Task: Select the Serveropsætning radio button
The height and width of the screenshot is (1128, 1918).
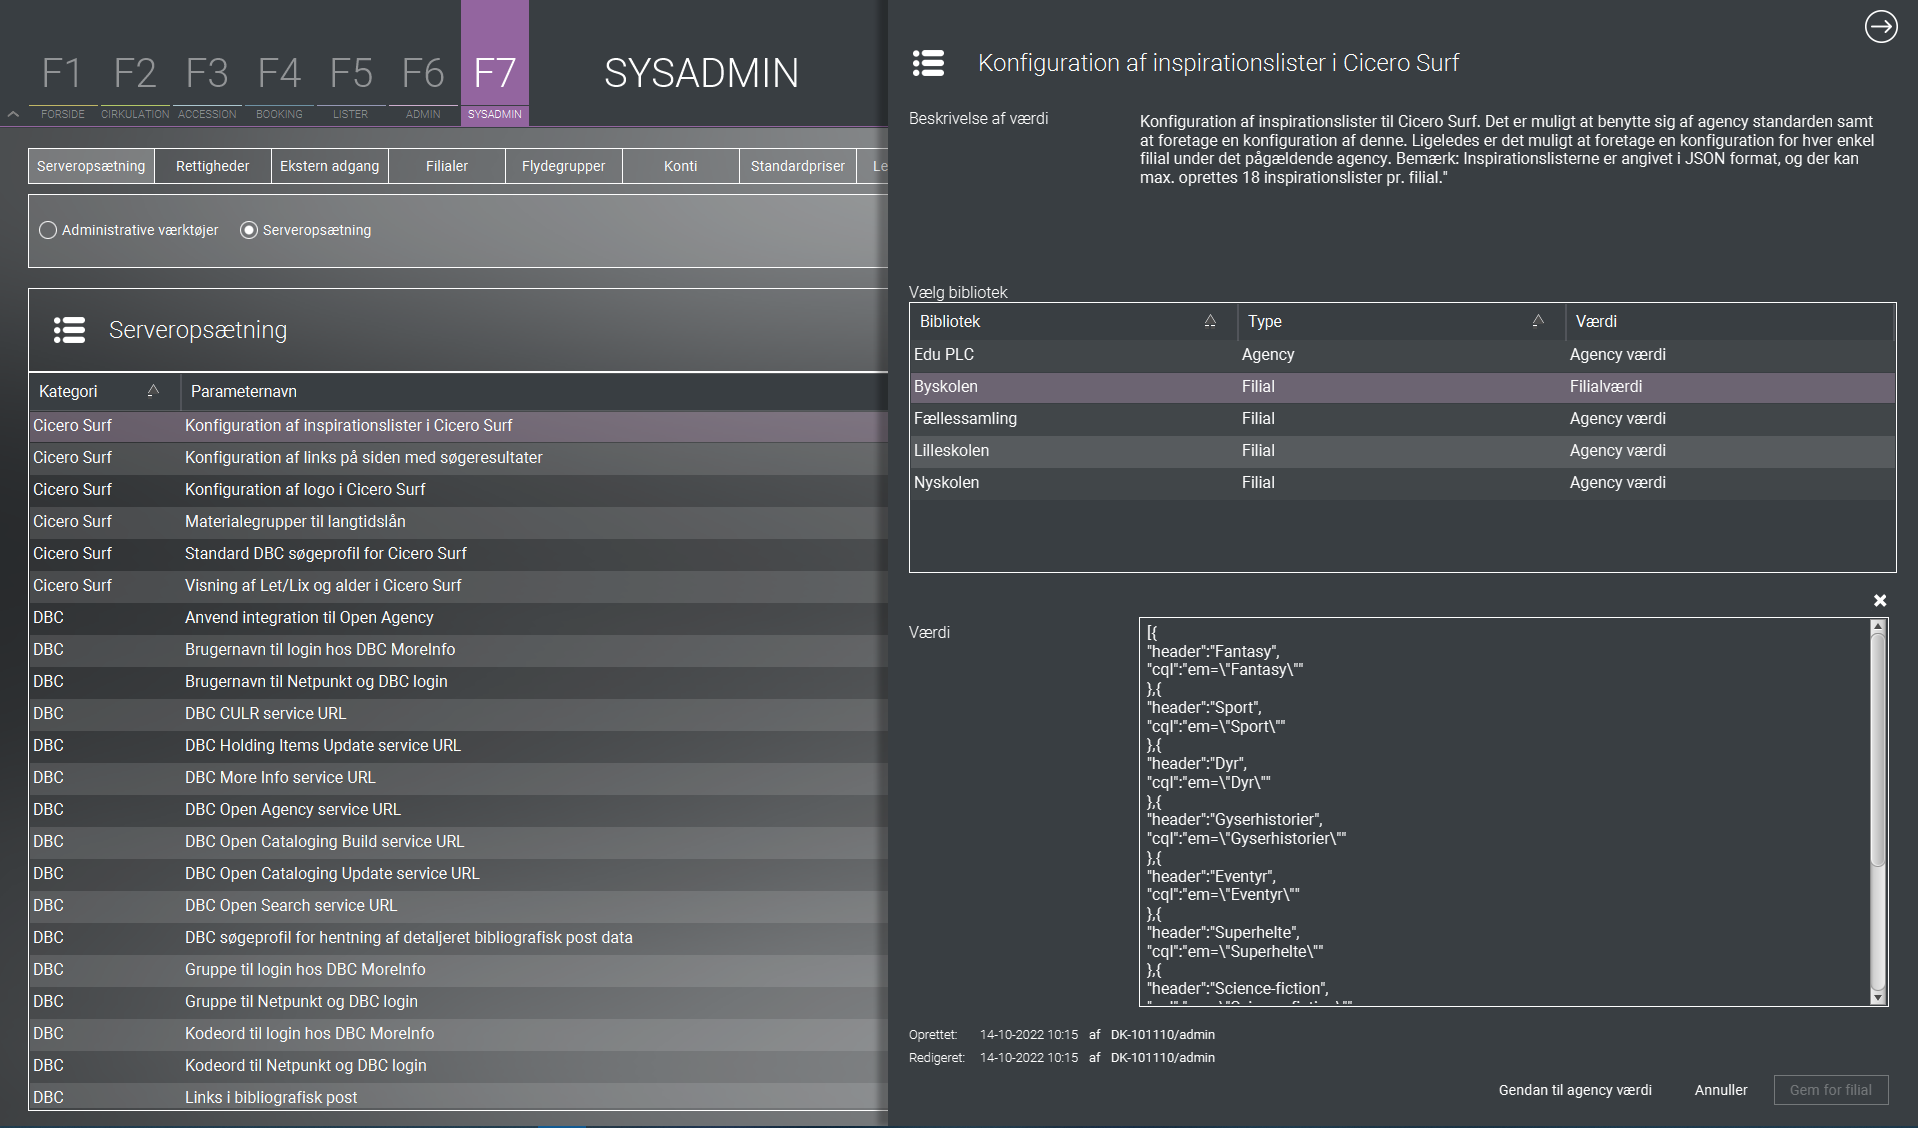Action: click(x=249, y=230)
